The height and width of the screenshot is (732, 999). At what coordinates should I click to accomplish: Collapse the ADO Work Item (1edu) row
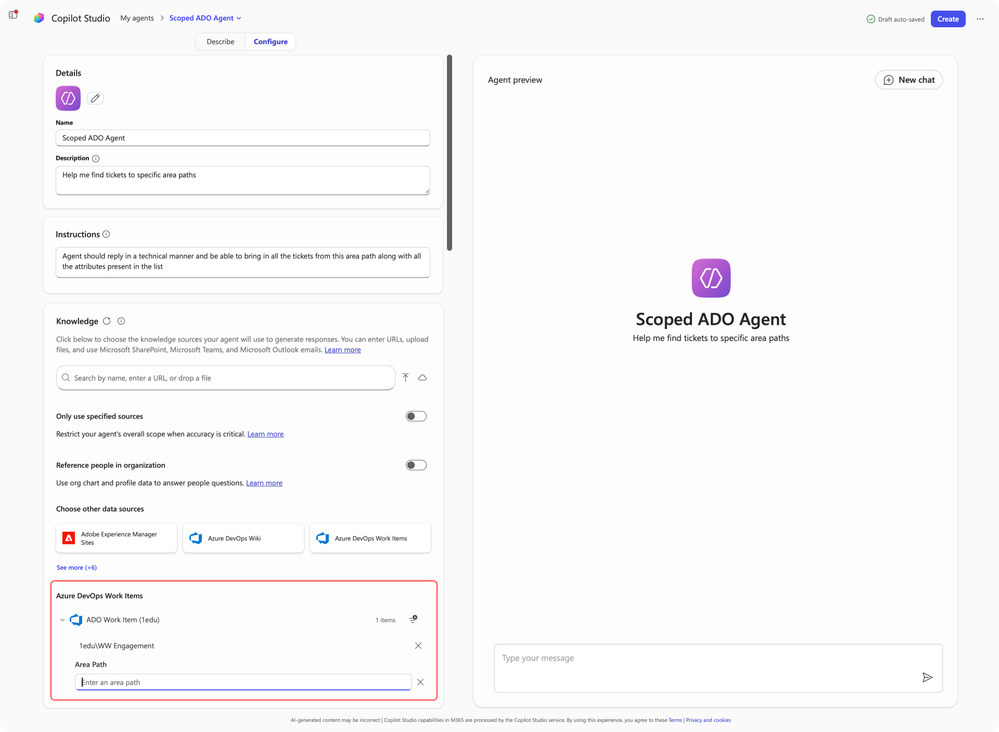62,620
